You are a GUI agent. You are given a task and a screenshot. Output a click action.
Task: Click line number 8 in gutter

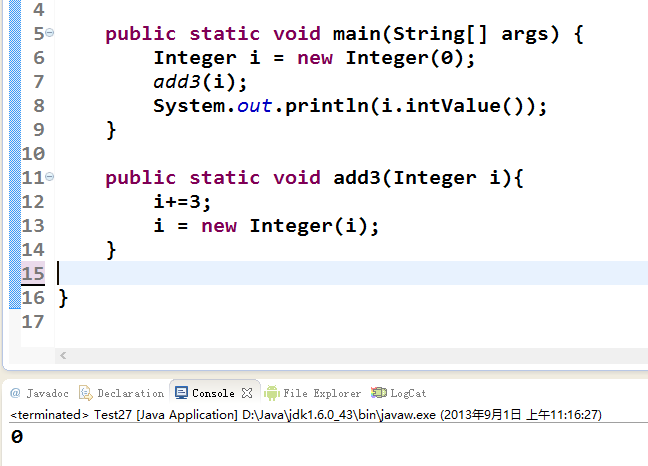pos(38,105)
